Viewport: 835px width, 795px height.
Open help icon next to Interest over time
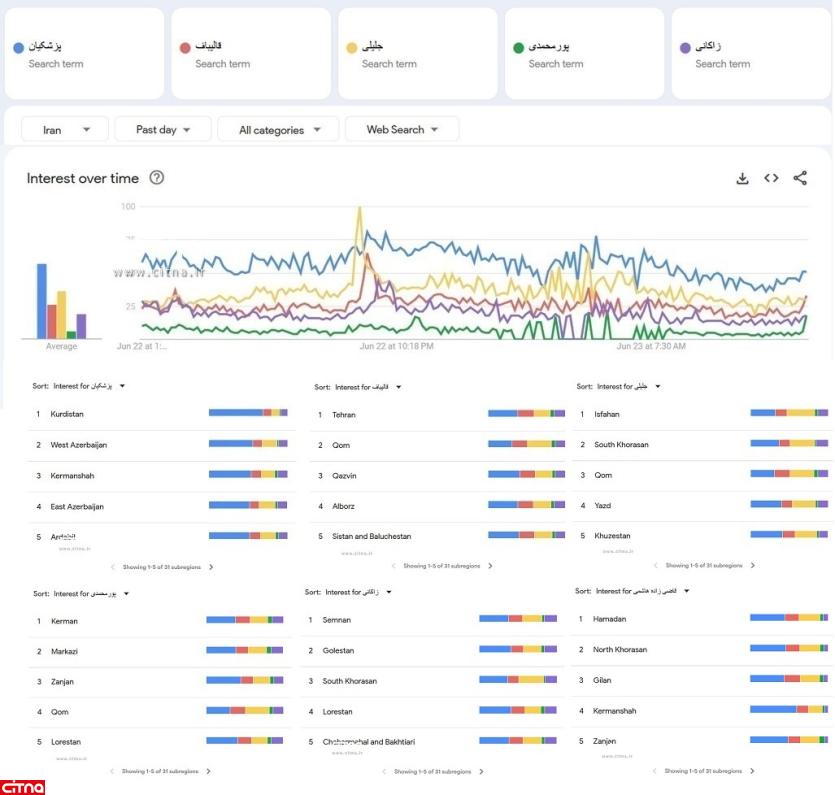coord(157,178)
